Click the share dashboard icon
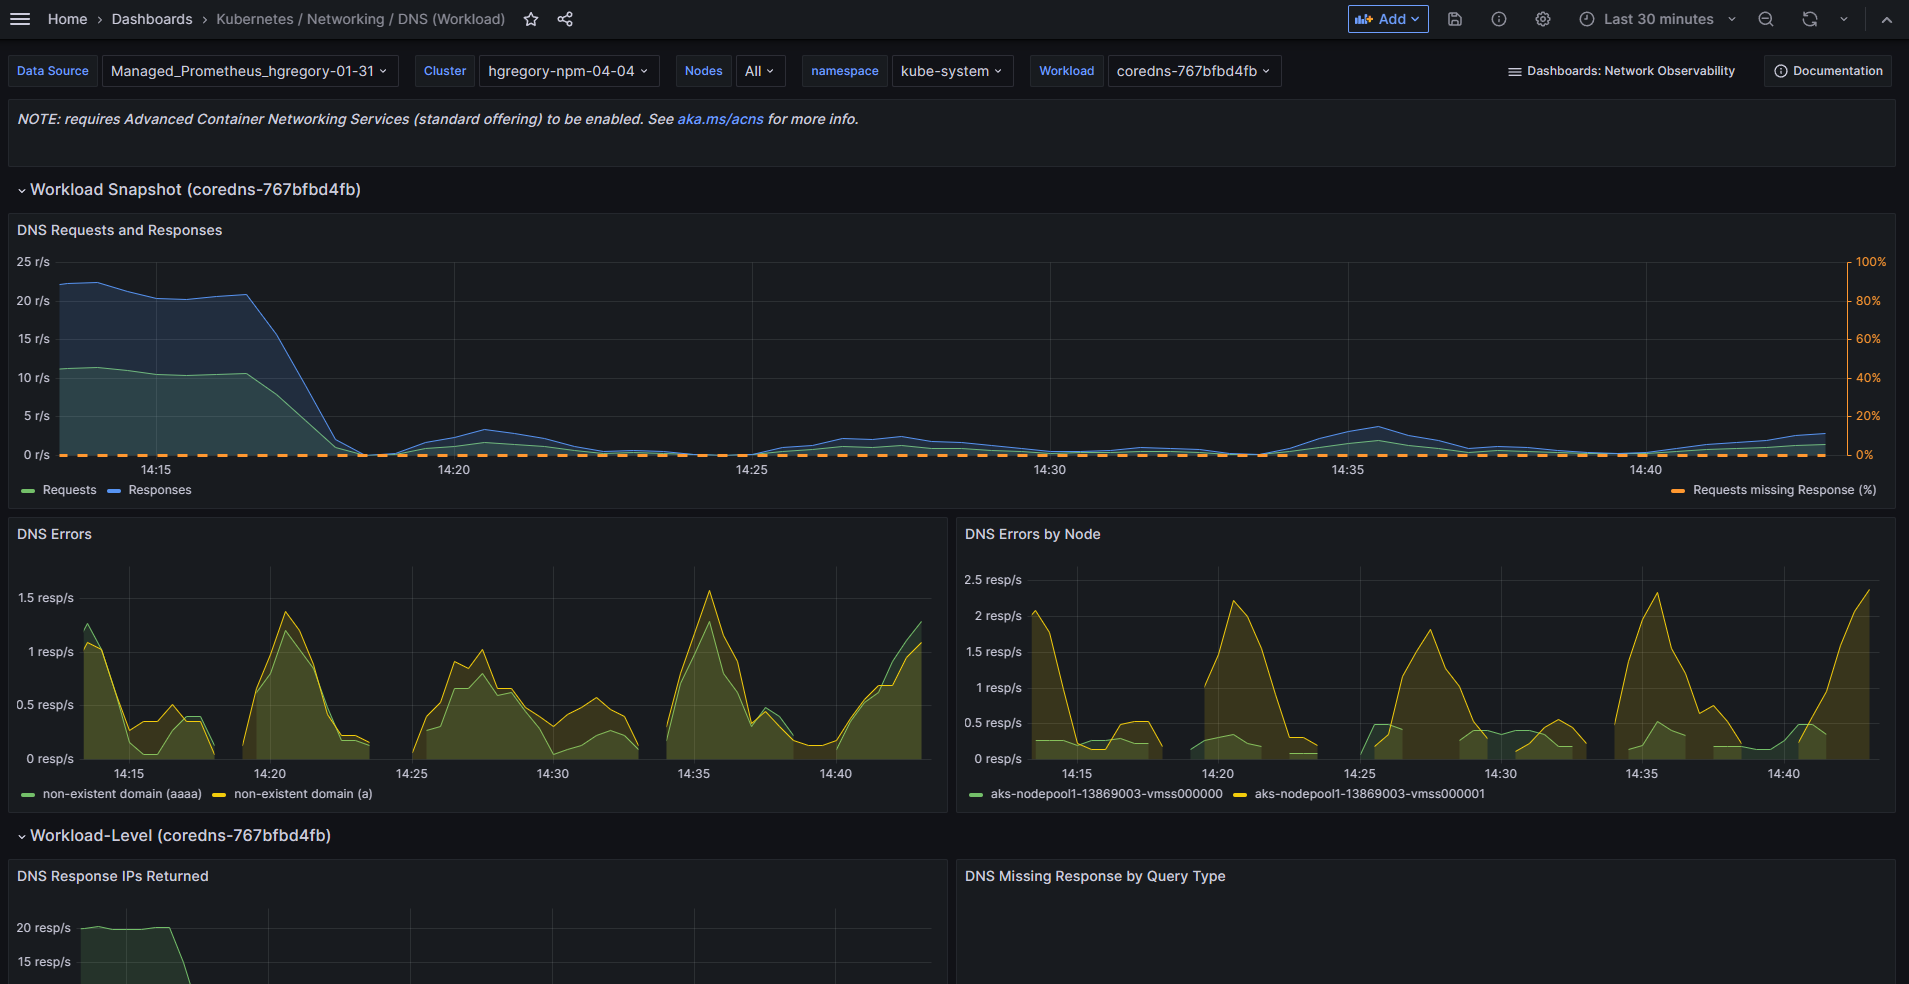 pyautogui.click(x=565, y=19)
